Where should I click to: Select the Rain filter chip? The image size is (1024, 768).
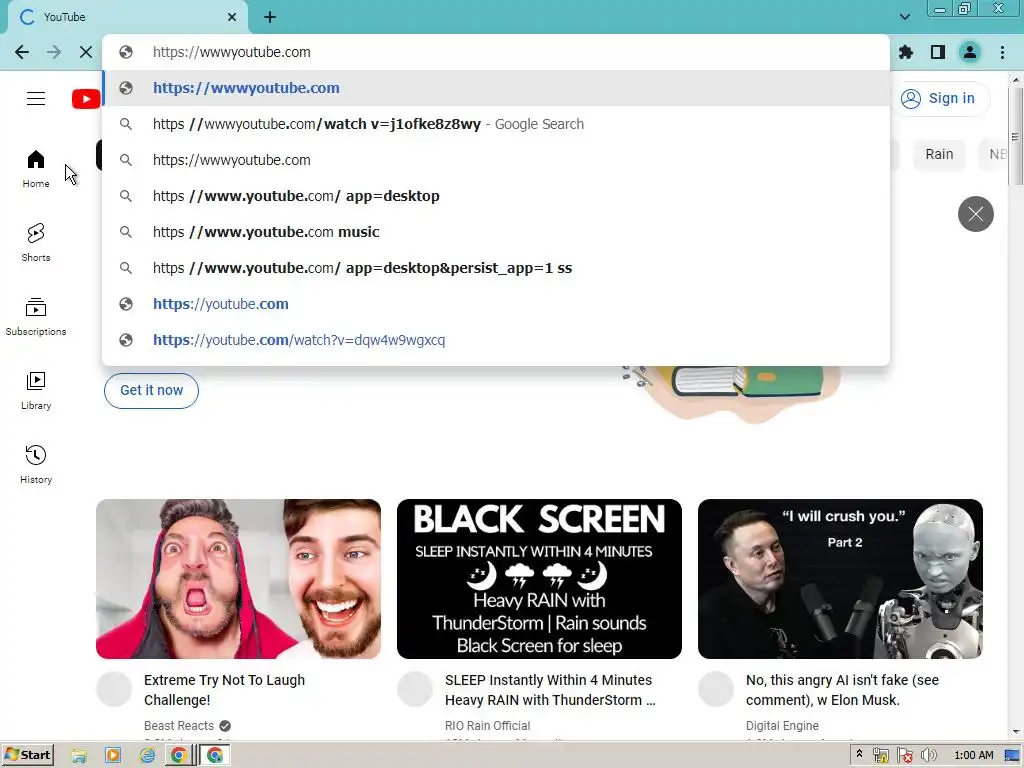click(939, 154)
